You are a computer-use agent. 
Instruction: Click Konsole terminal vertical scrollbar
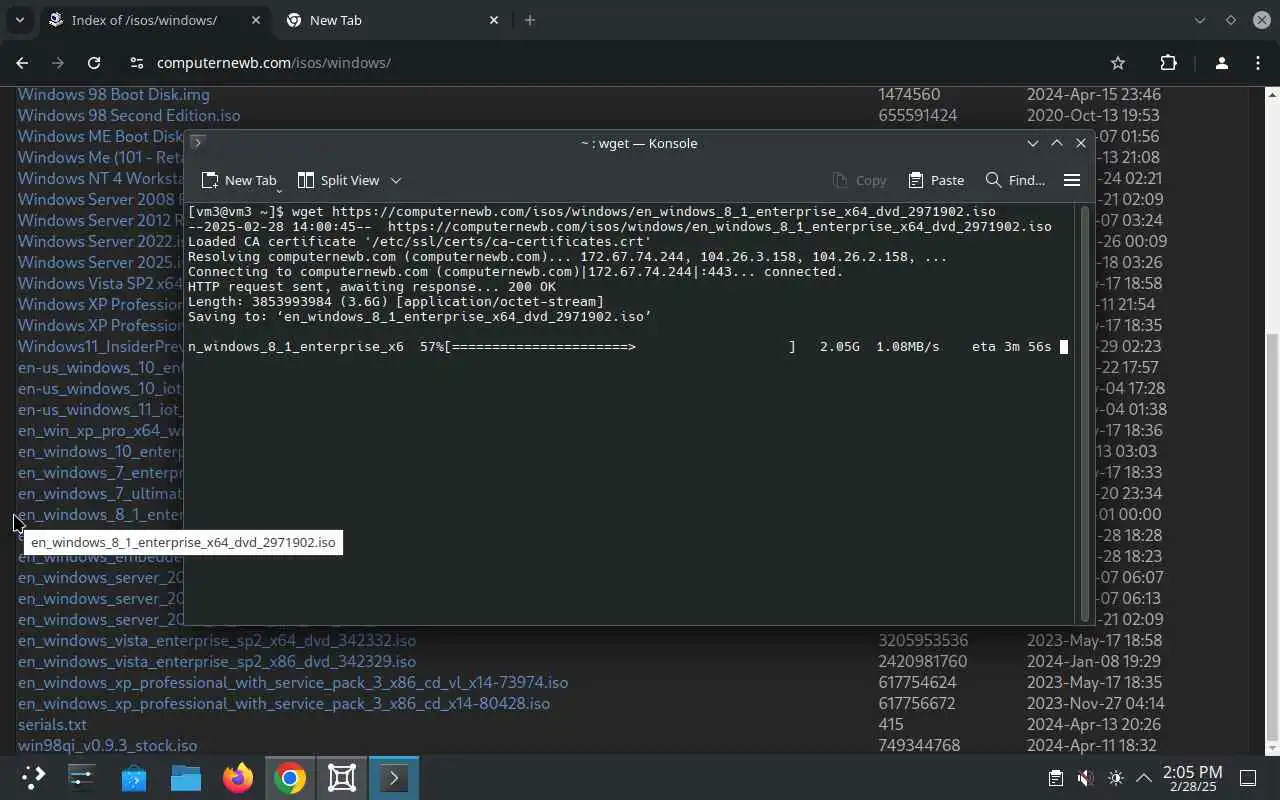(x=1084, y=412)
